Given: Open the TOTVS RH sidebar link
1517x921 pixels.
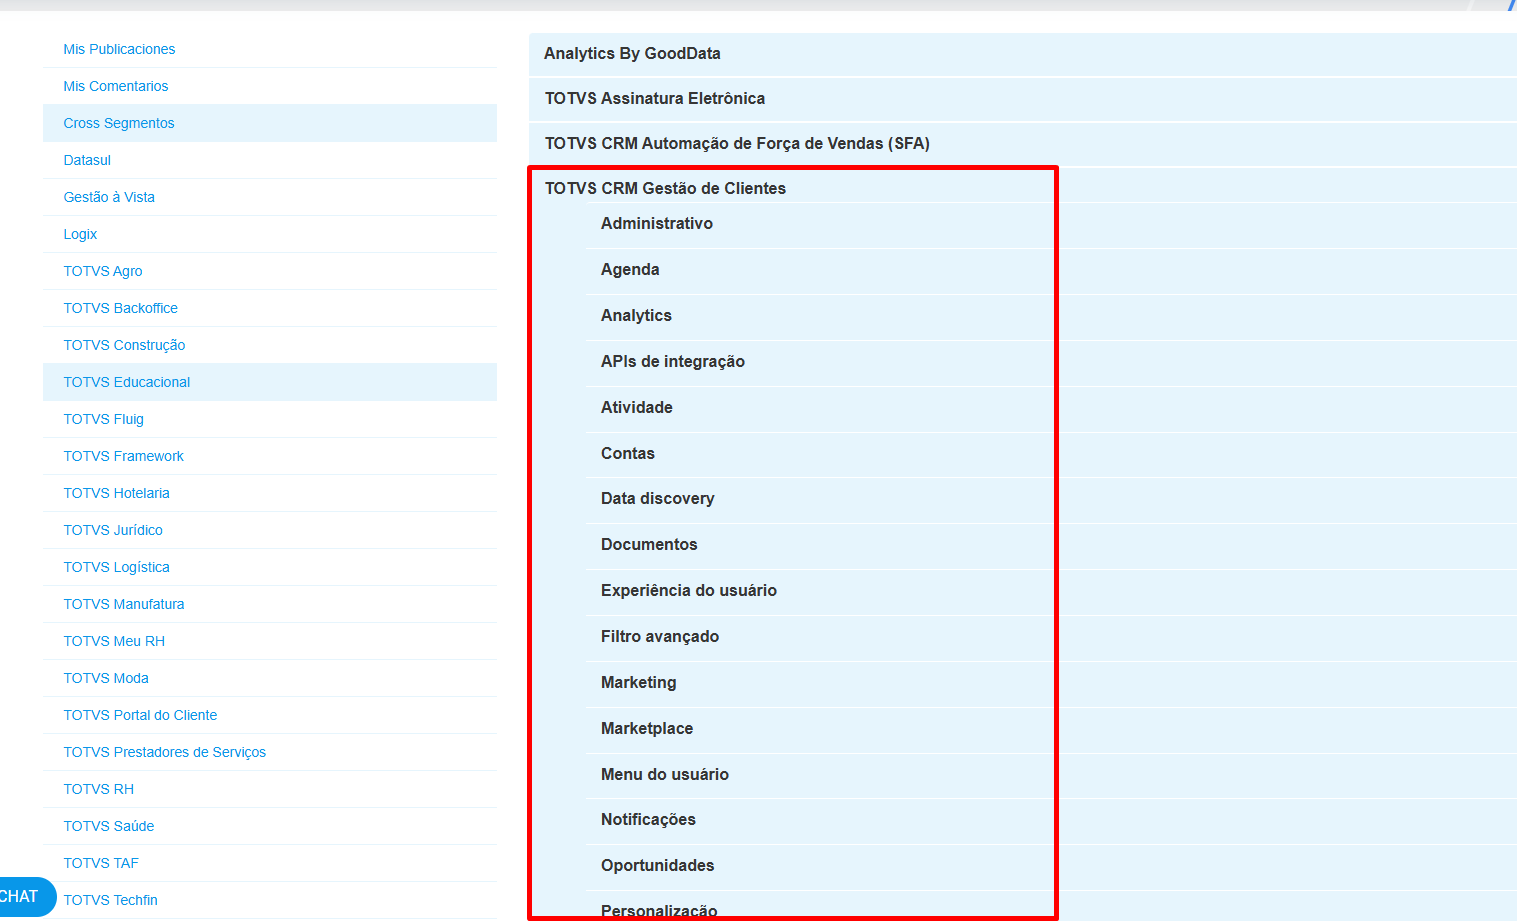Looking at the screenshot, I should coord(99,789).
